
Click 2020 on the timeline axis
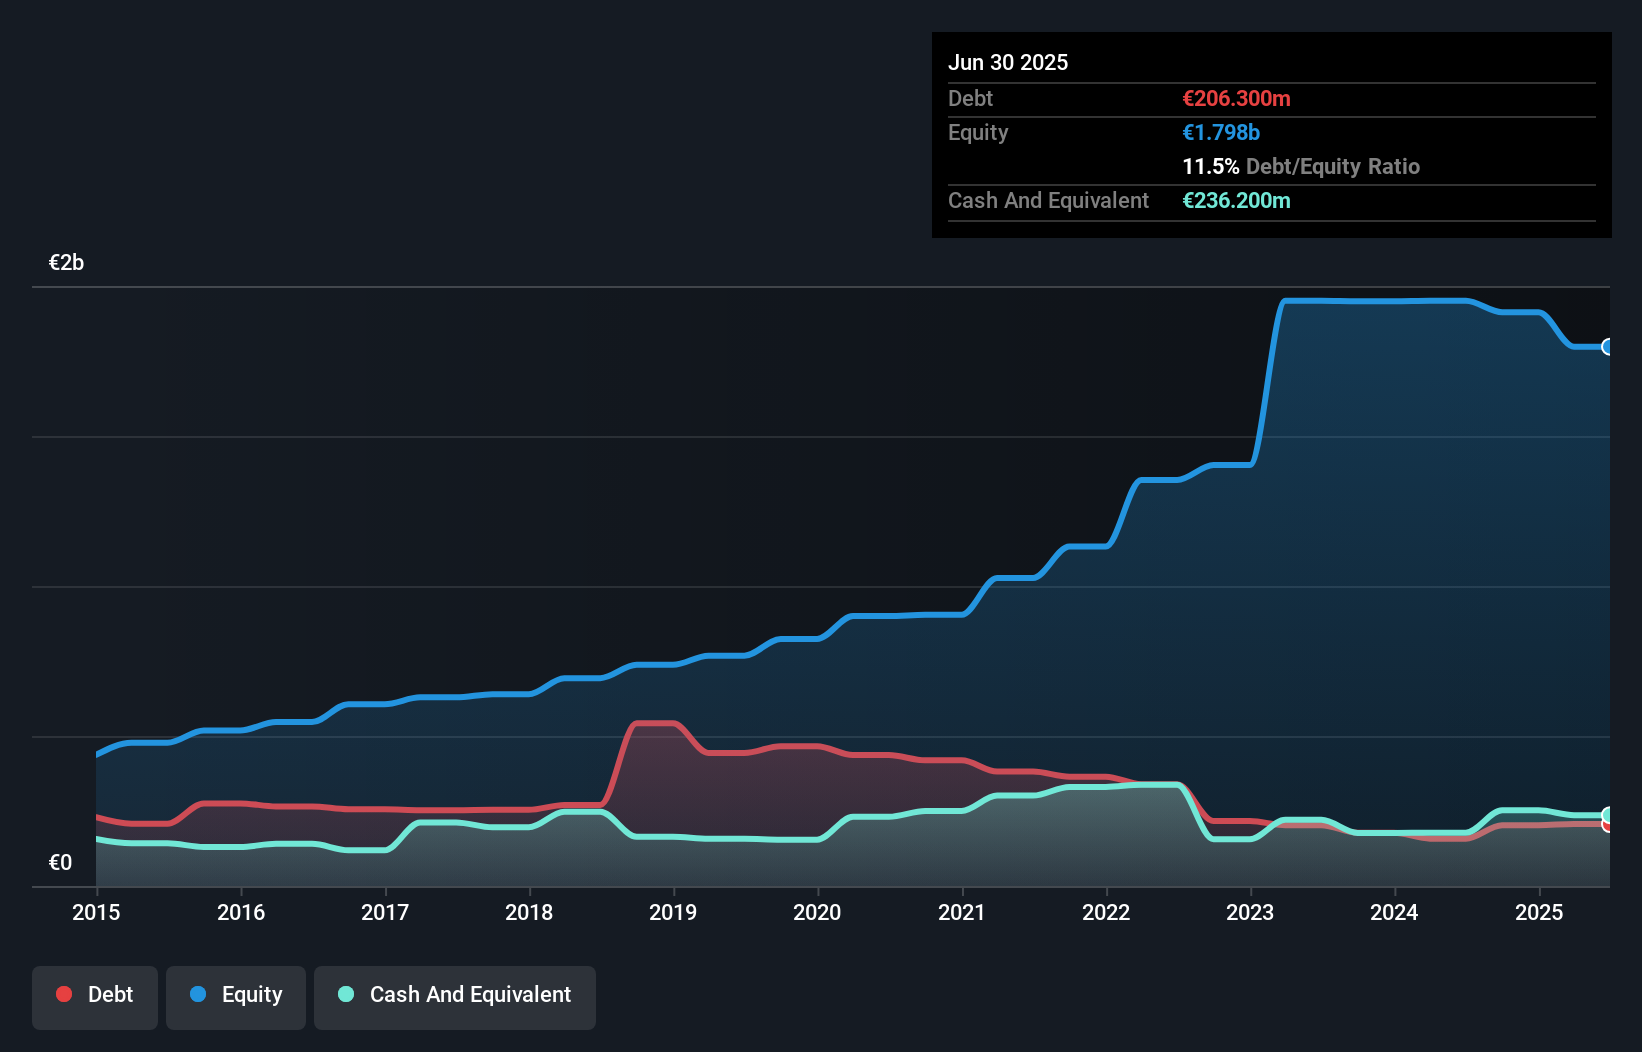click(x=817, y=912)
